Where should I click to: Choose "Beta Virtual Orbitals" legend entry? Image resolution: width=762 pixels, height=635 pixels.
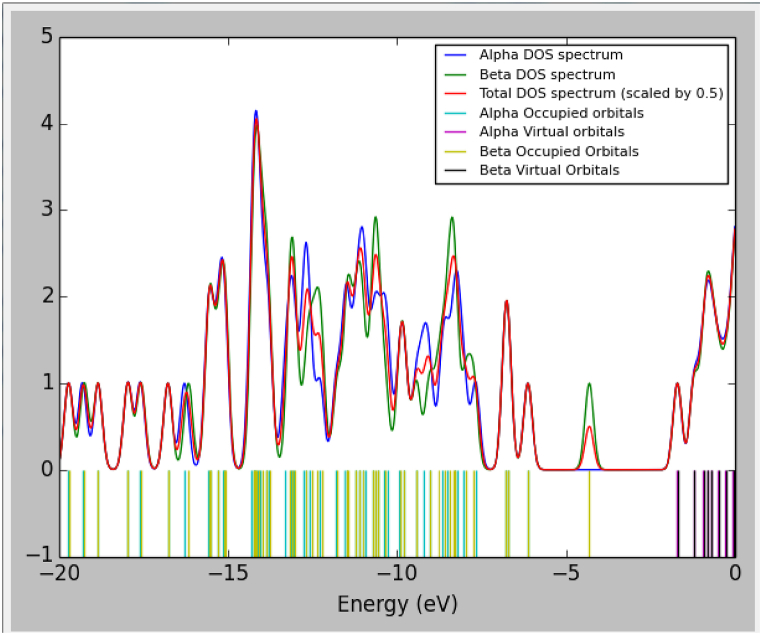[x=549, y=170]
